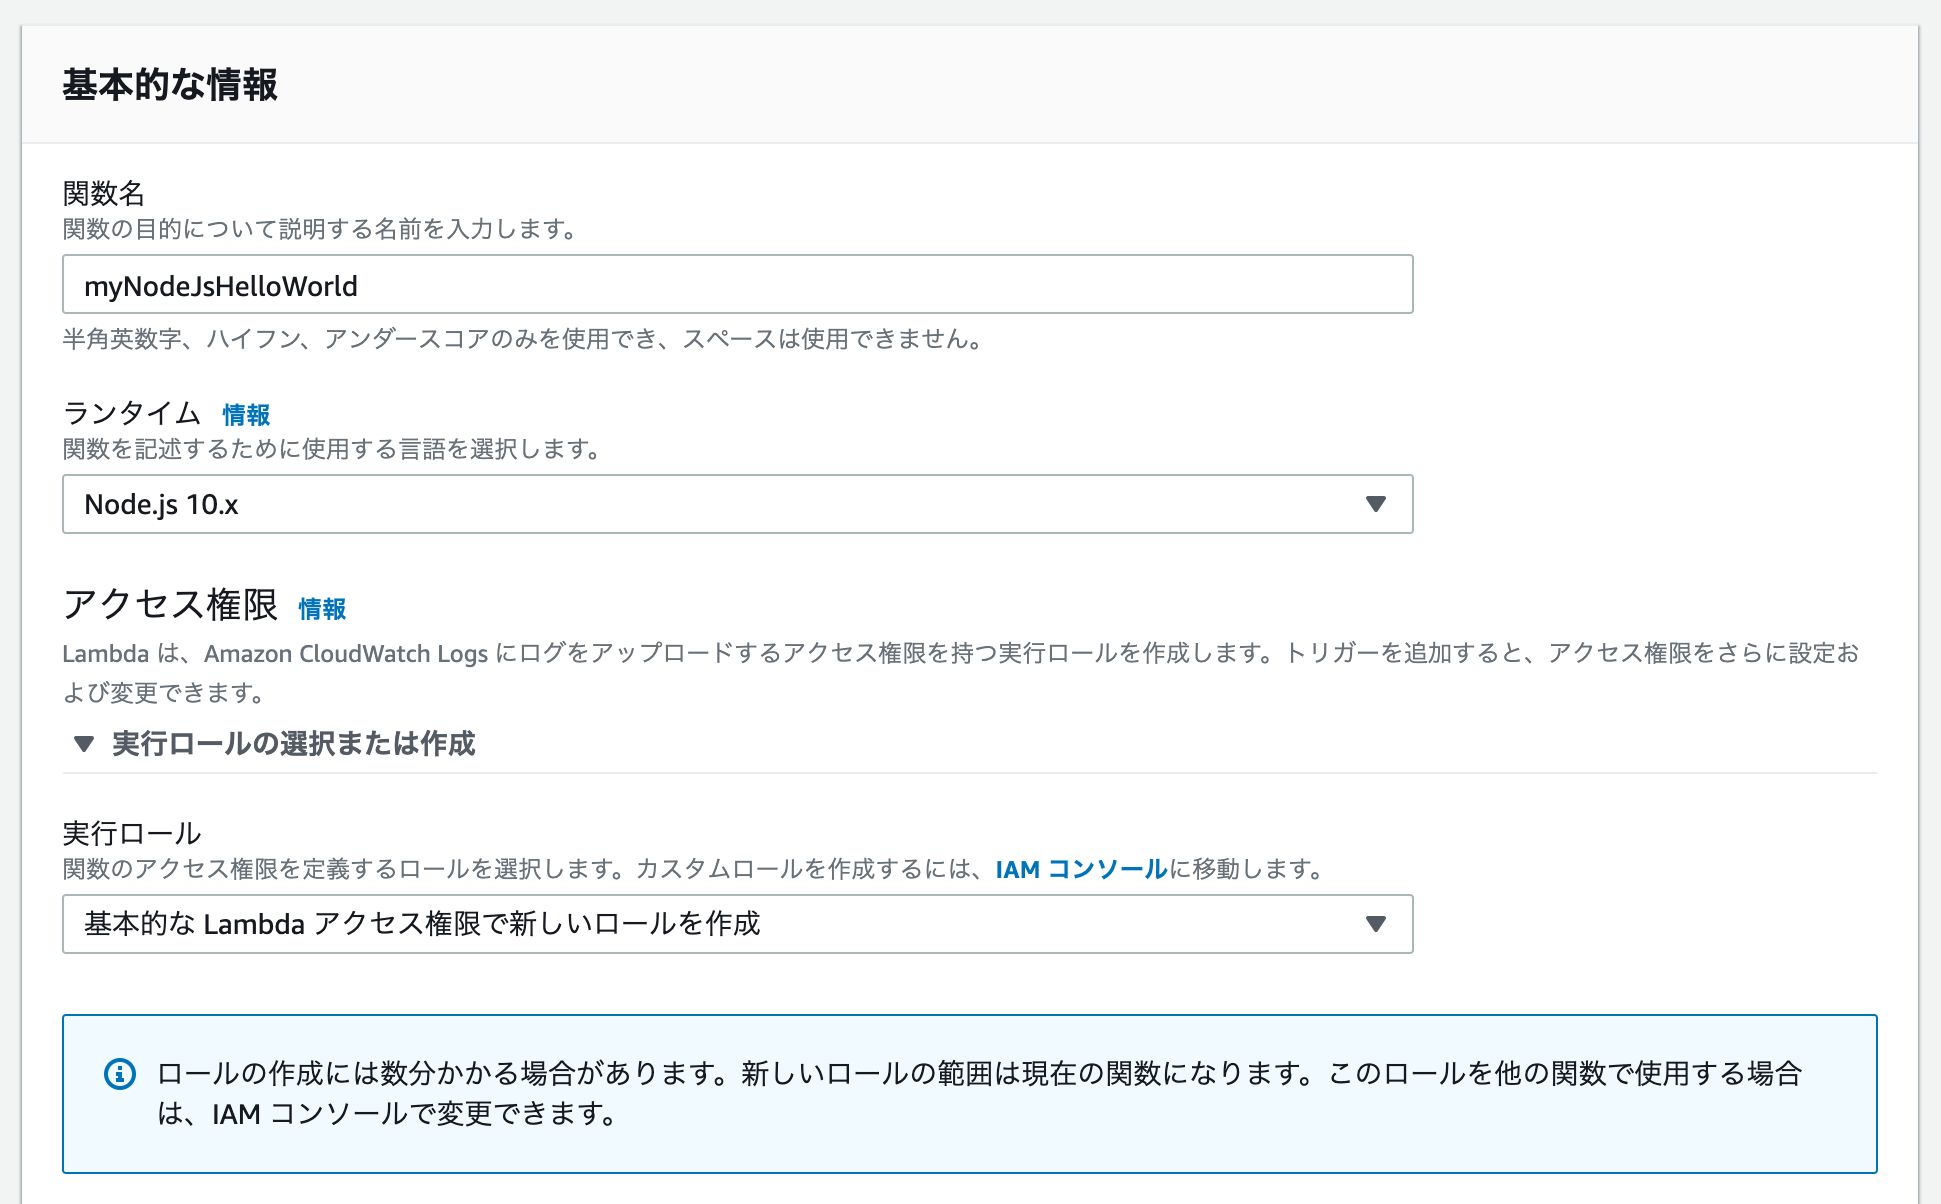Image resolution: width=1941 pixels, height=1204 pixels.
Task: Click the info icon in the blue notice
Action: 119,1074
